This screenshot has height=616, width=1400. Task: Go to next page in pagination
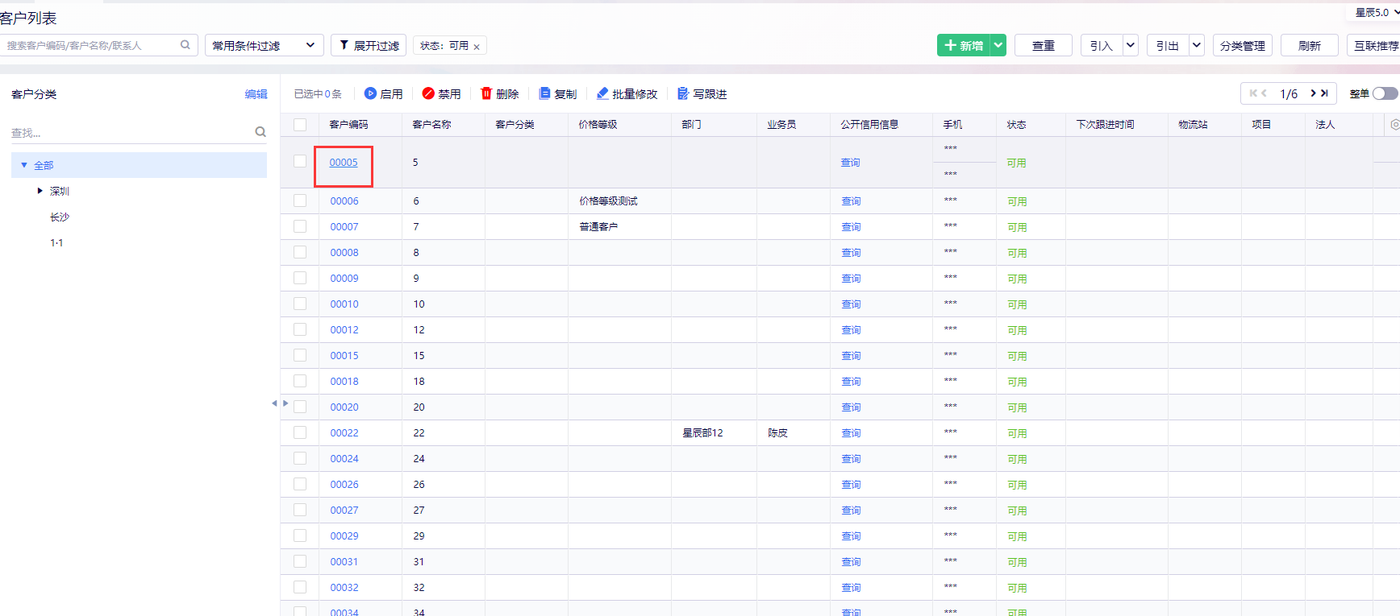click(1312, 93)
